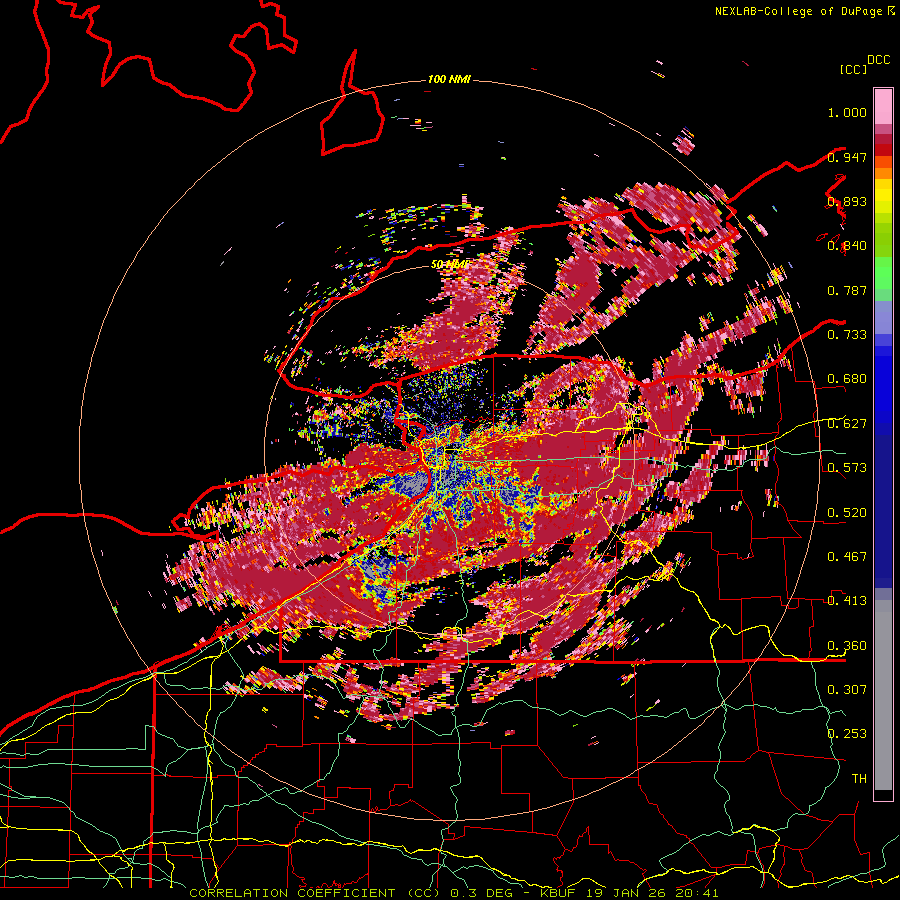Click the Correlation Coefficient KBUF caption text
The width and height of the screenshot is (900, 900).
coord(454,893)
